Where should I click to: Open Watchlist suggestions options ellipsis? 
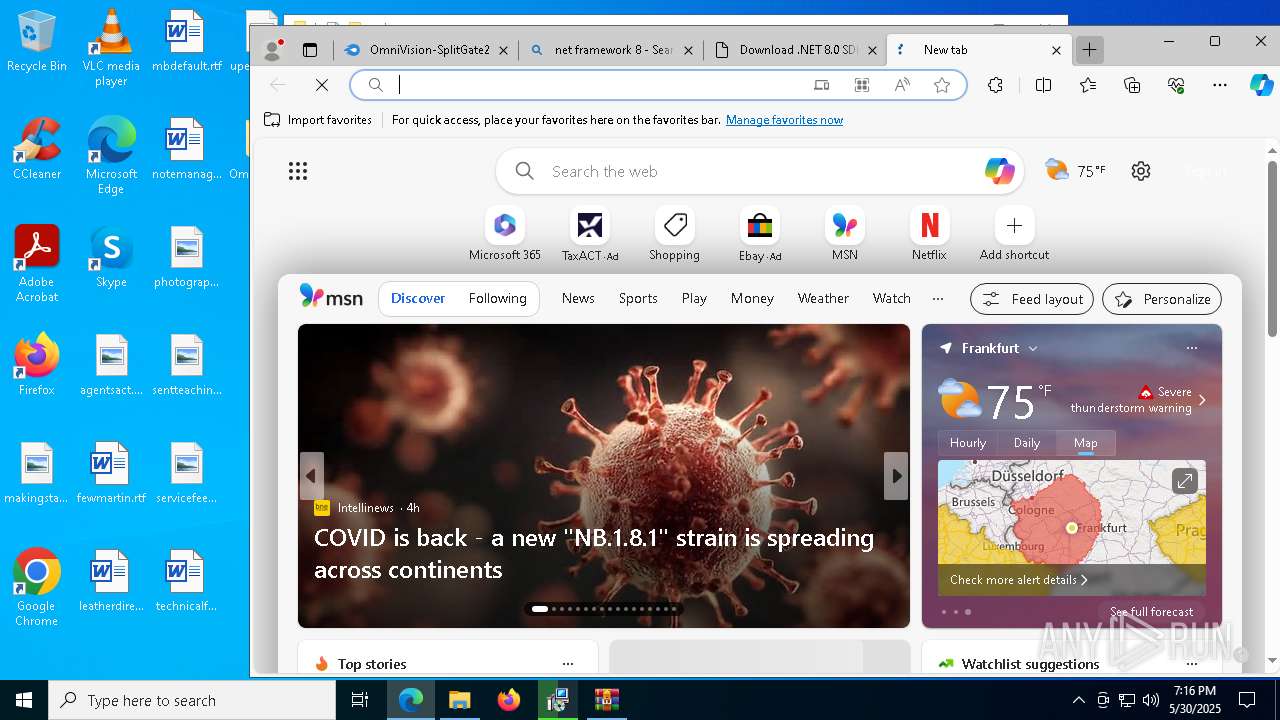[1191, 664]
